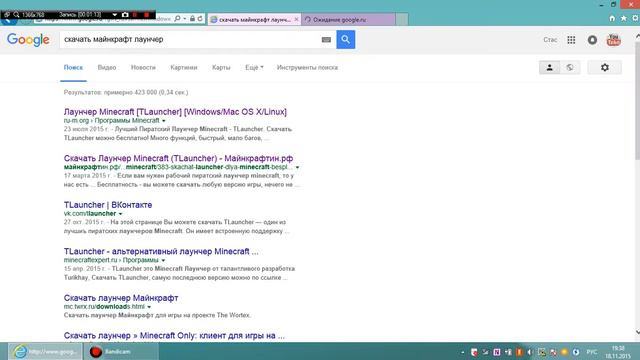Open 'Скачать лаунчер » Minecraft Only' link

pyautogui.click(x=174, y=336)
